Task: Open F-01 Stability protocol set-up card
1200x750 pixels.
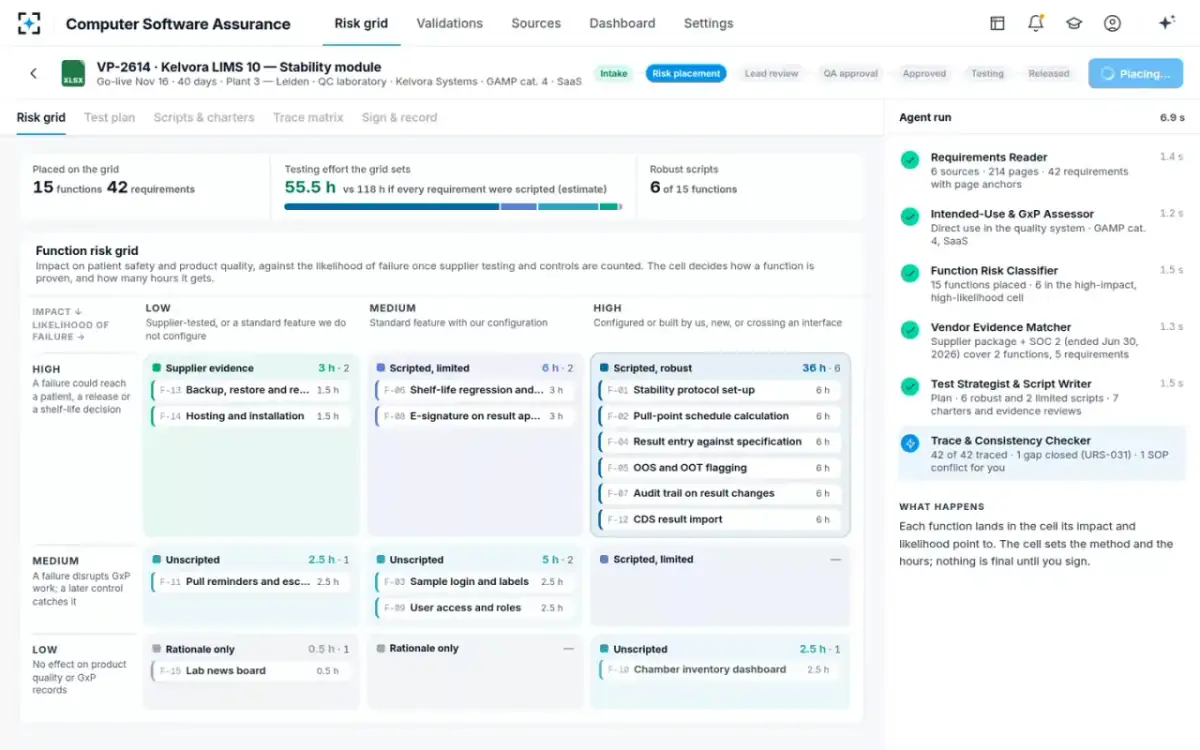Action: click(720, 390)
